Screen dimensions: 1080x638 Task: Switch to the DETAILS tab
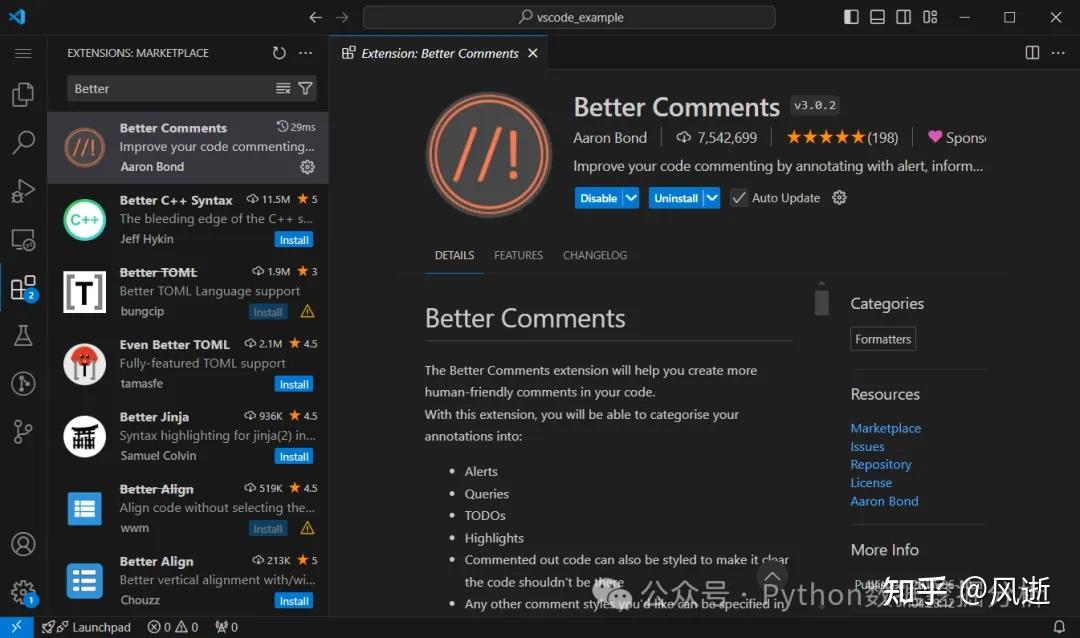point(454,255)
